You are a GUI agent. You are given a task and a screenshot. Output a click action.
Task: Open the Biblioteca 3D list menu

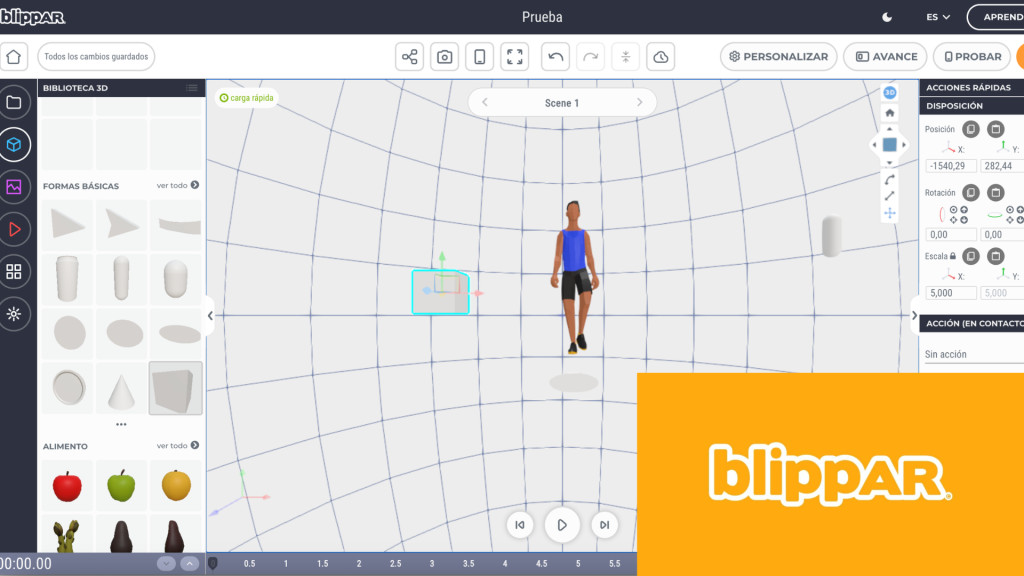point(194,87)
